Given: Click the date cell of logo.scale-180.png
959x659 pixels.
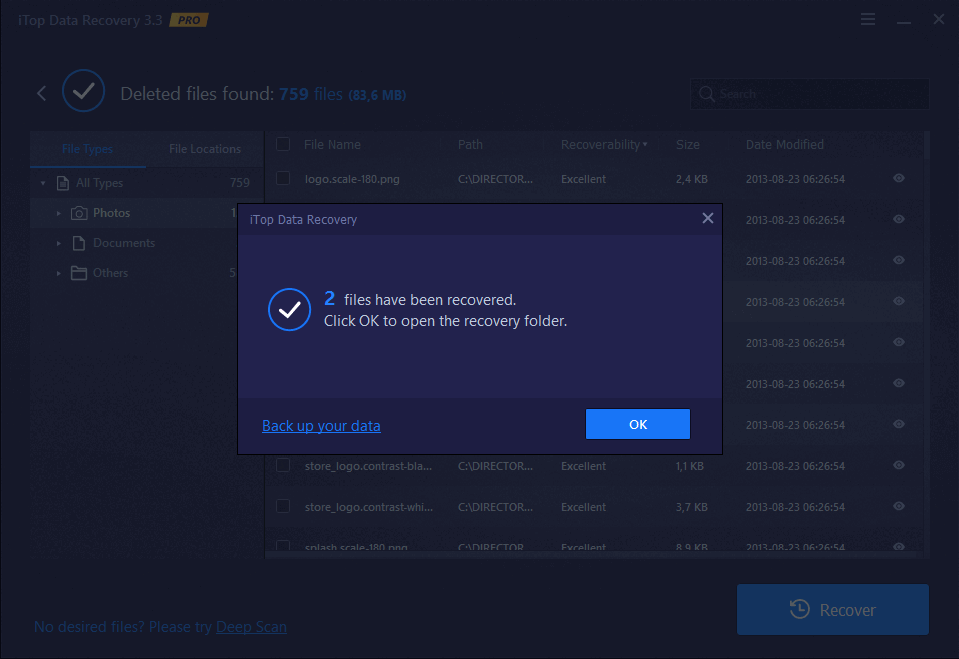Looking at the screenshot, I should point(795,179).
